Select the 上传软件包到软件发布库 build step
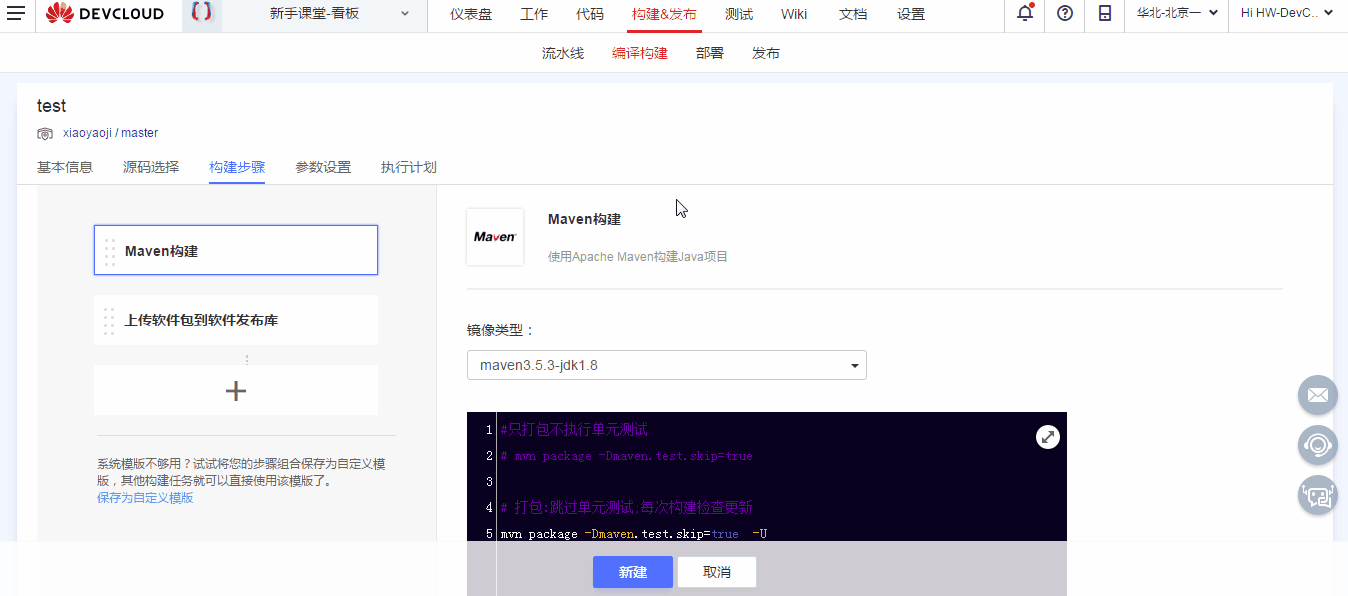1348x596 pixels. [235, 319]
